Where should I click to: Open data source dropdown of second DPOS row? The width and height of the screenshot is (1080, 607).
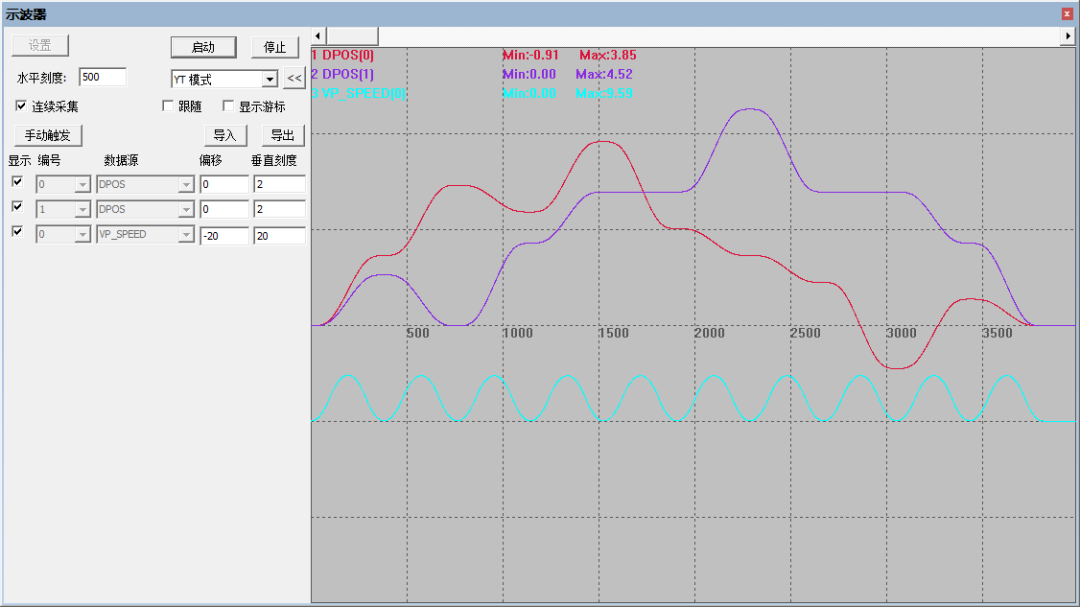pos(186,209)
